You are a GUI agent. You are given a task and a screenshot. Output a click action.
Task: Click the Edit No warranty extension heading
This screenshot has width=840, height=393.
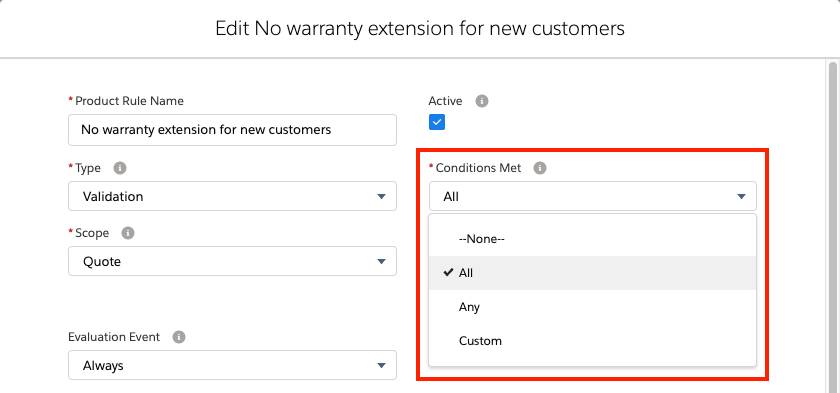click(x=420, y=28)
